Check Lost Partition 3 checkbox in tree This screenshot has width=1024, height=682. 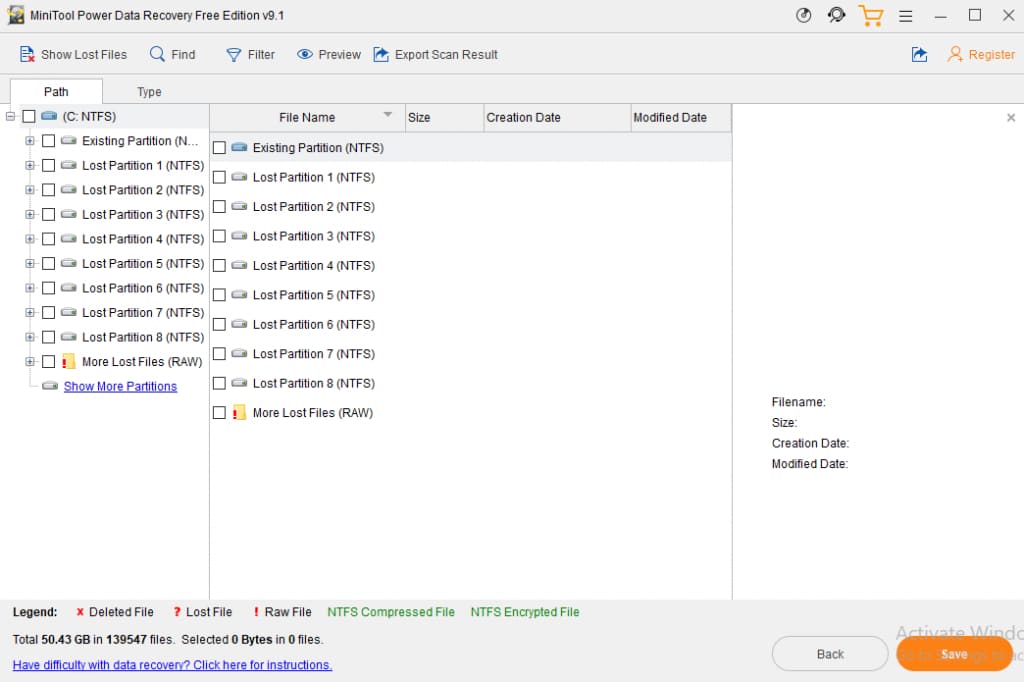(48, 214)
